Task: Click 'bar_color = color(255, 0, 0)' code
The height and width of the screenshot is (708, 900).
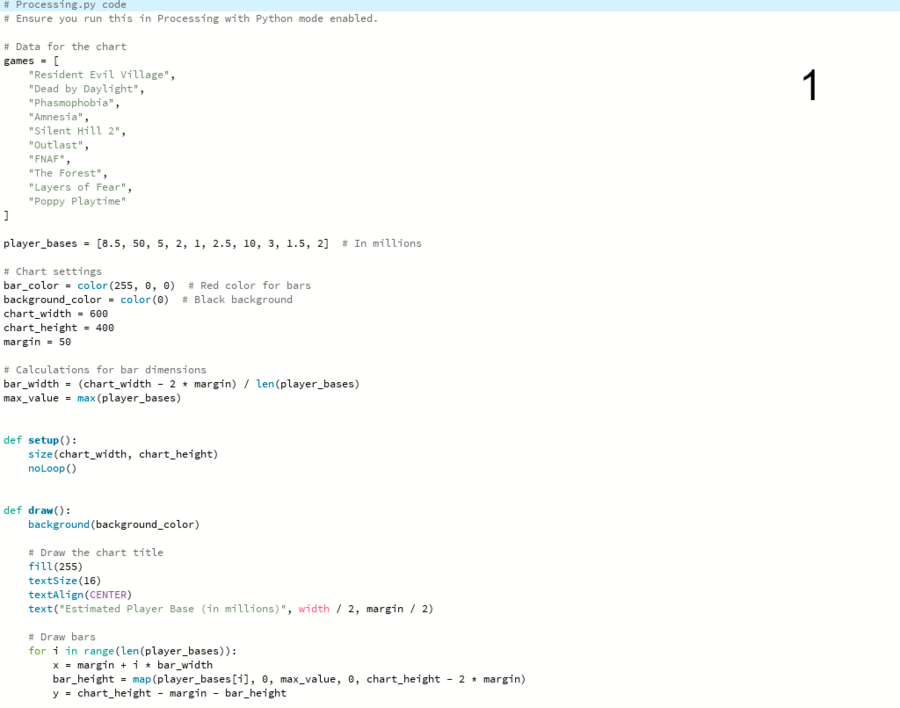Action: pos(89,285)
